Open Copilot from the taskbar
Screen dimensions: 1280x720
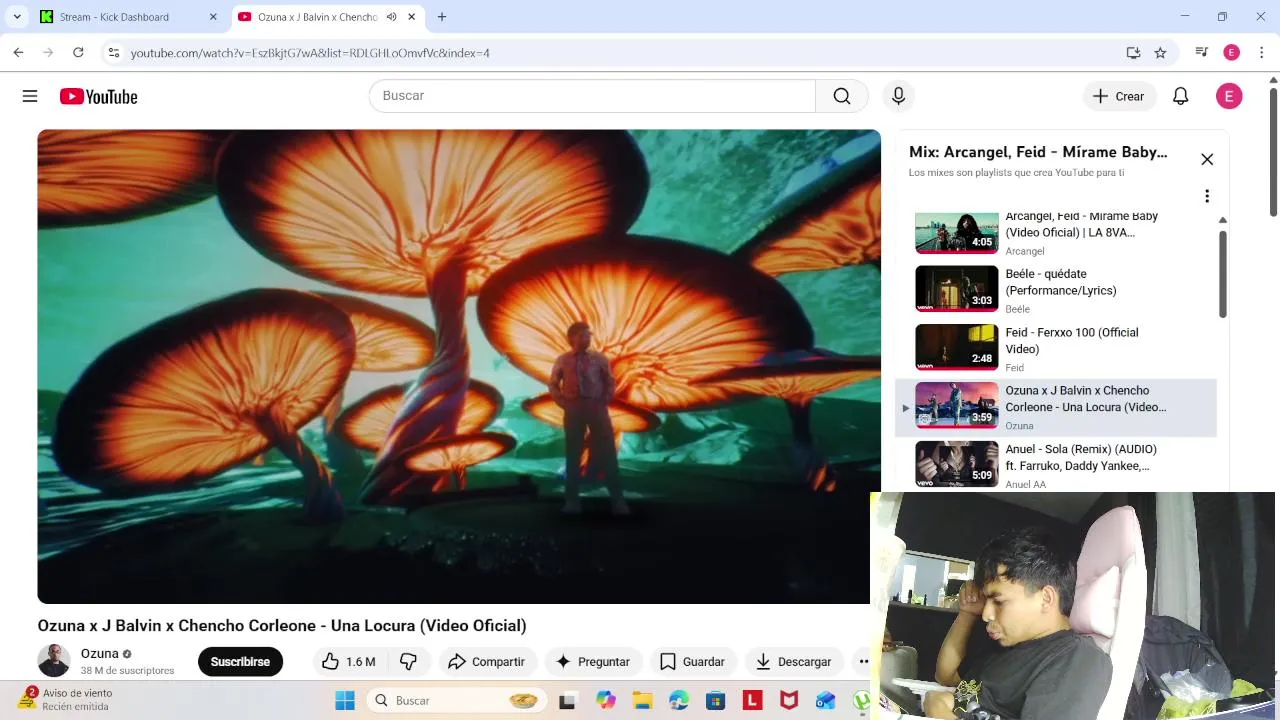click(605, 701)
